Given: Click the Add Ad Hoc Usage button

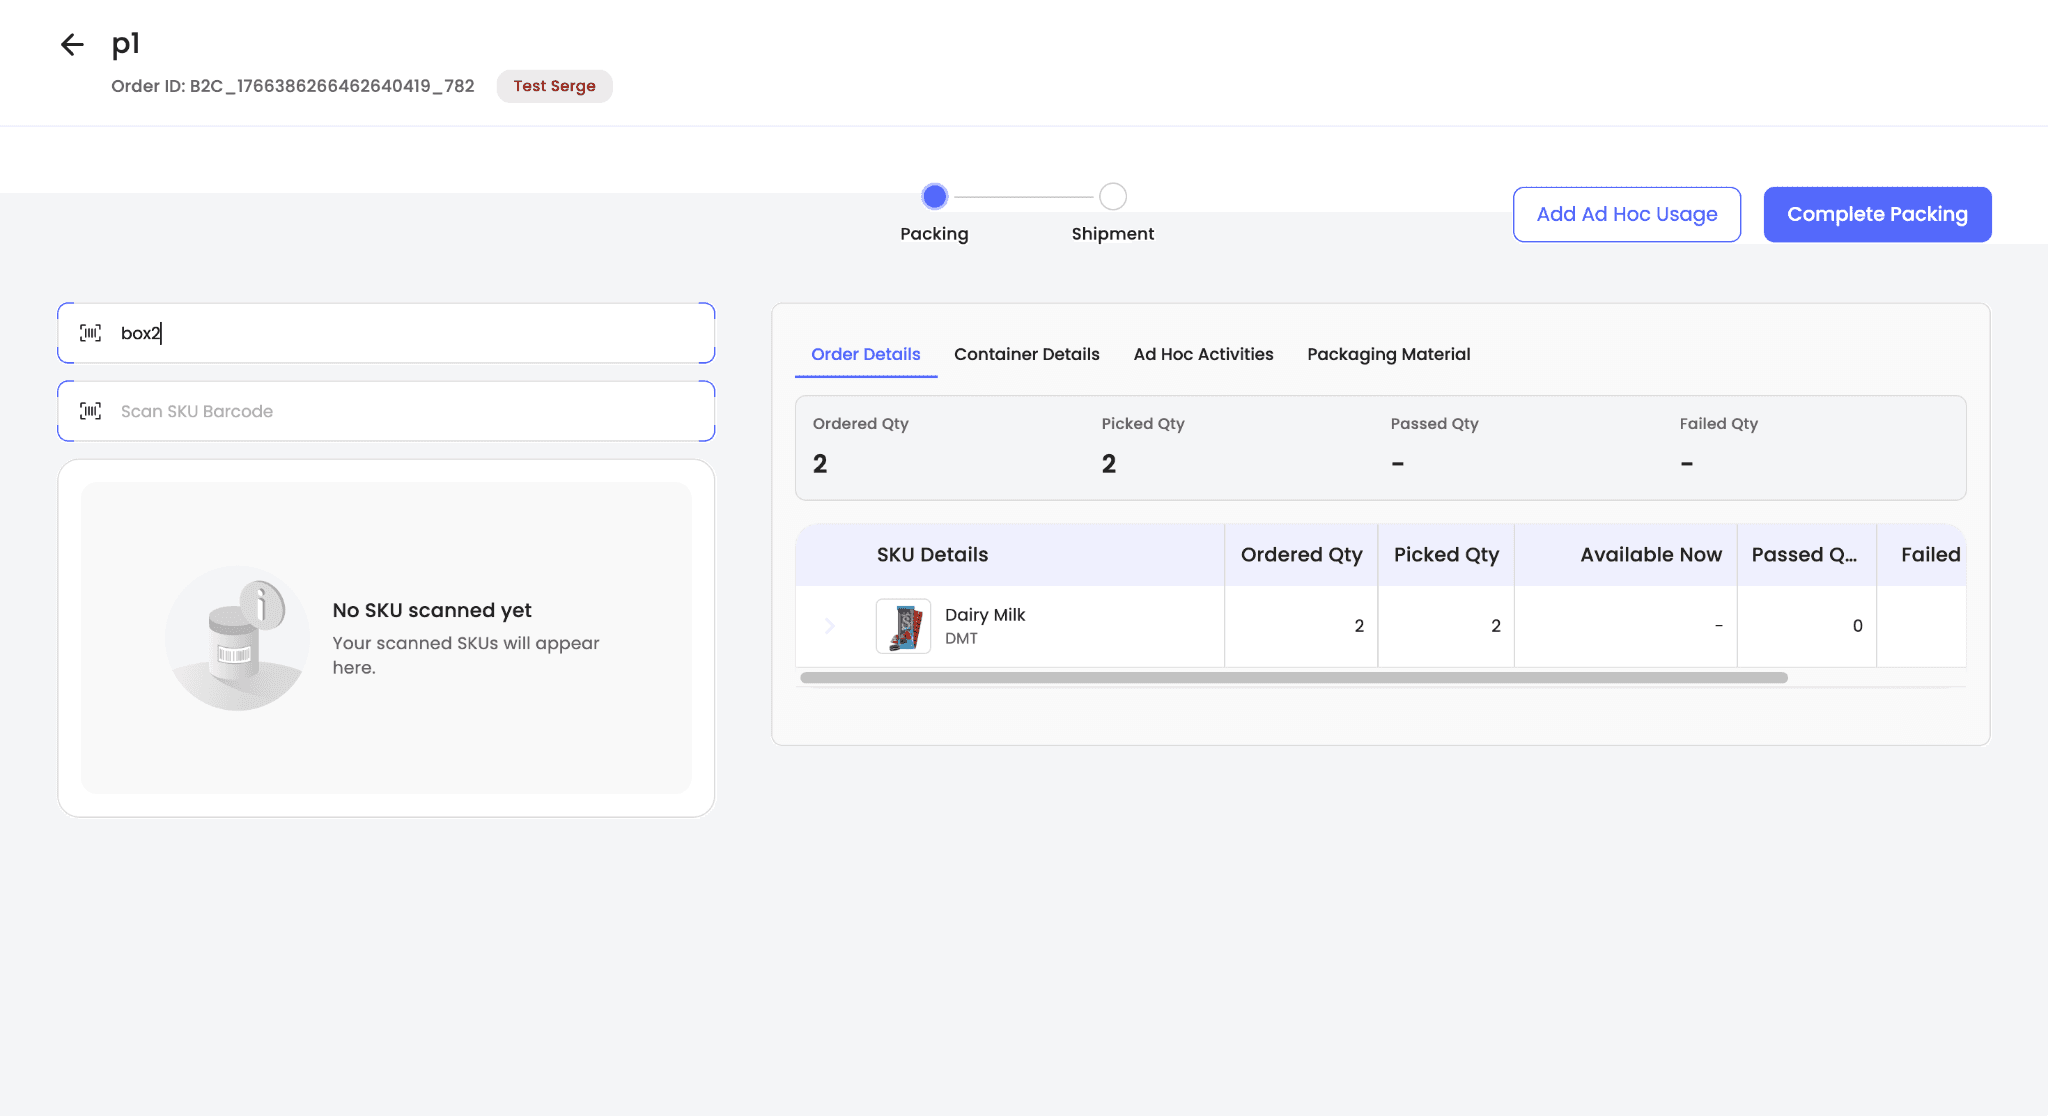Looking at the screenshot, I should pos(1626,214).
